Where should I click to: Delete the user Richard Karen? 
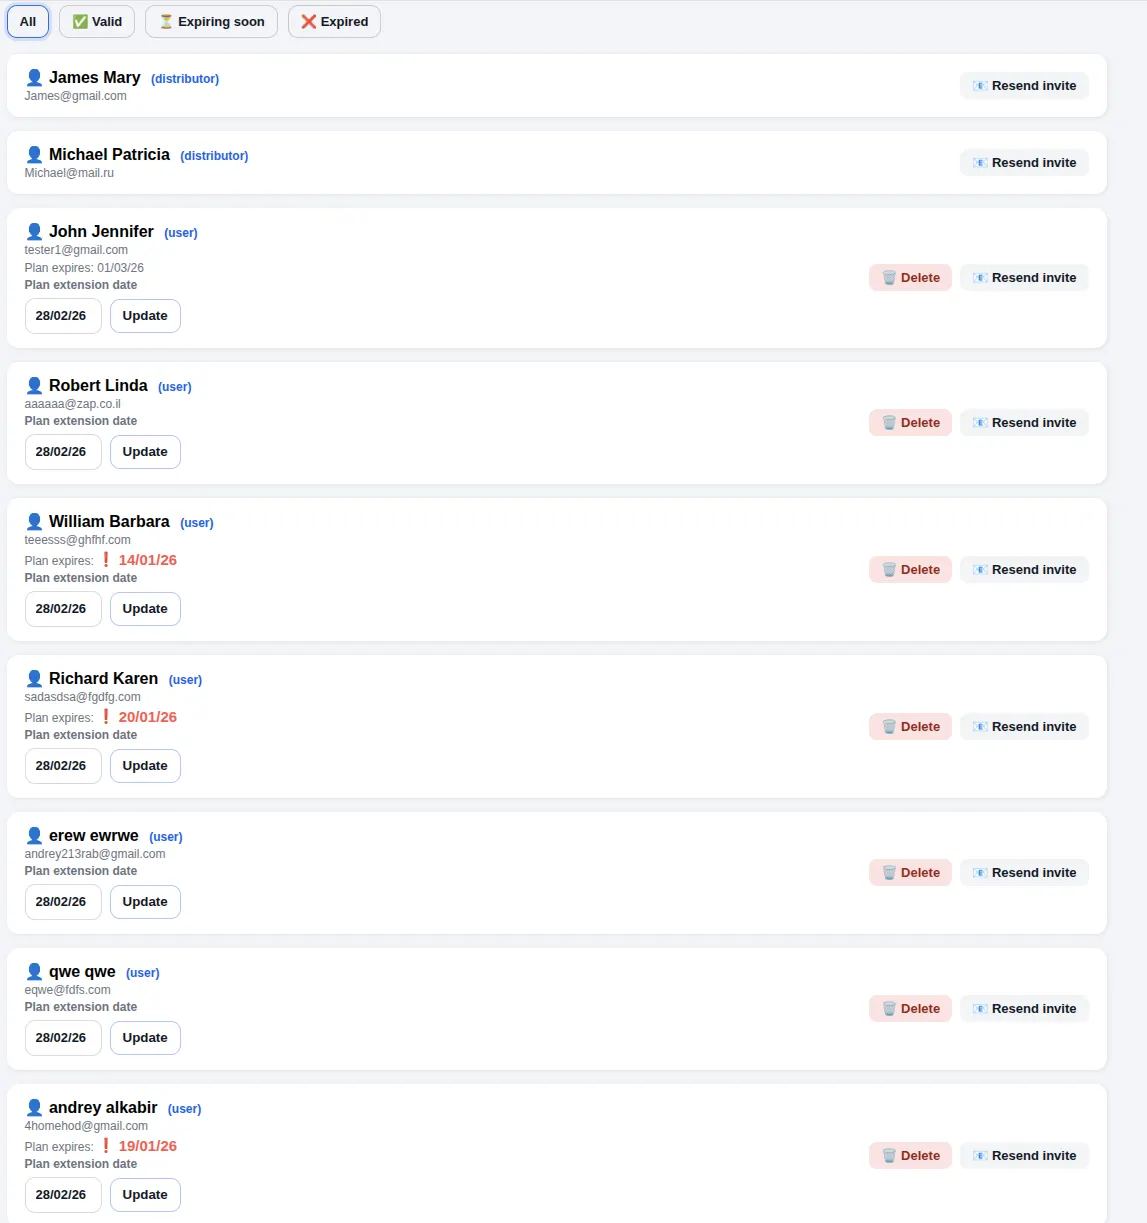[x=910, y=726]
